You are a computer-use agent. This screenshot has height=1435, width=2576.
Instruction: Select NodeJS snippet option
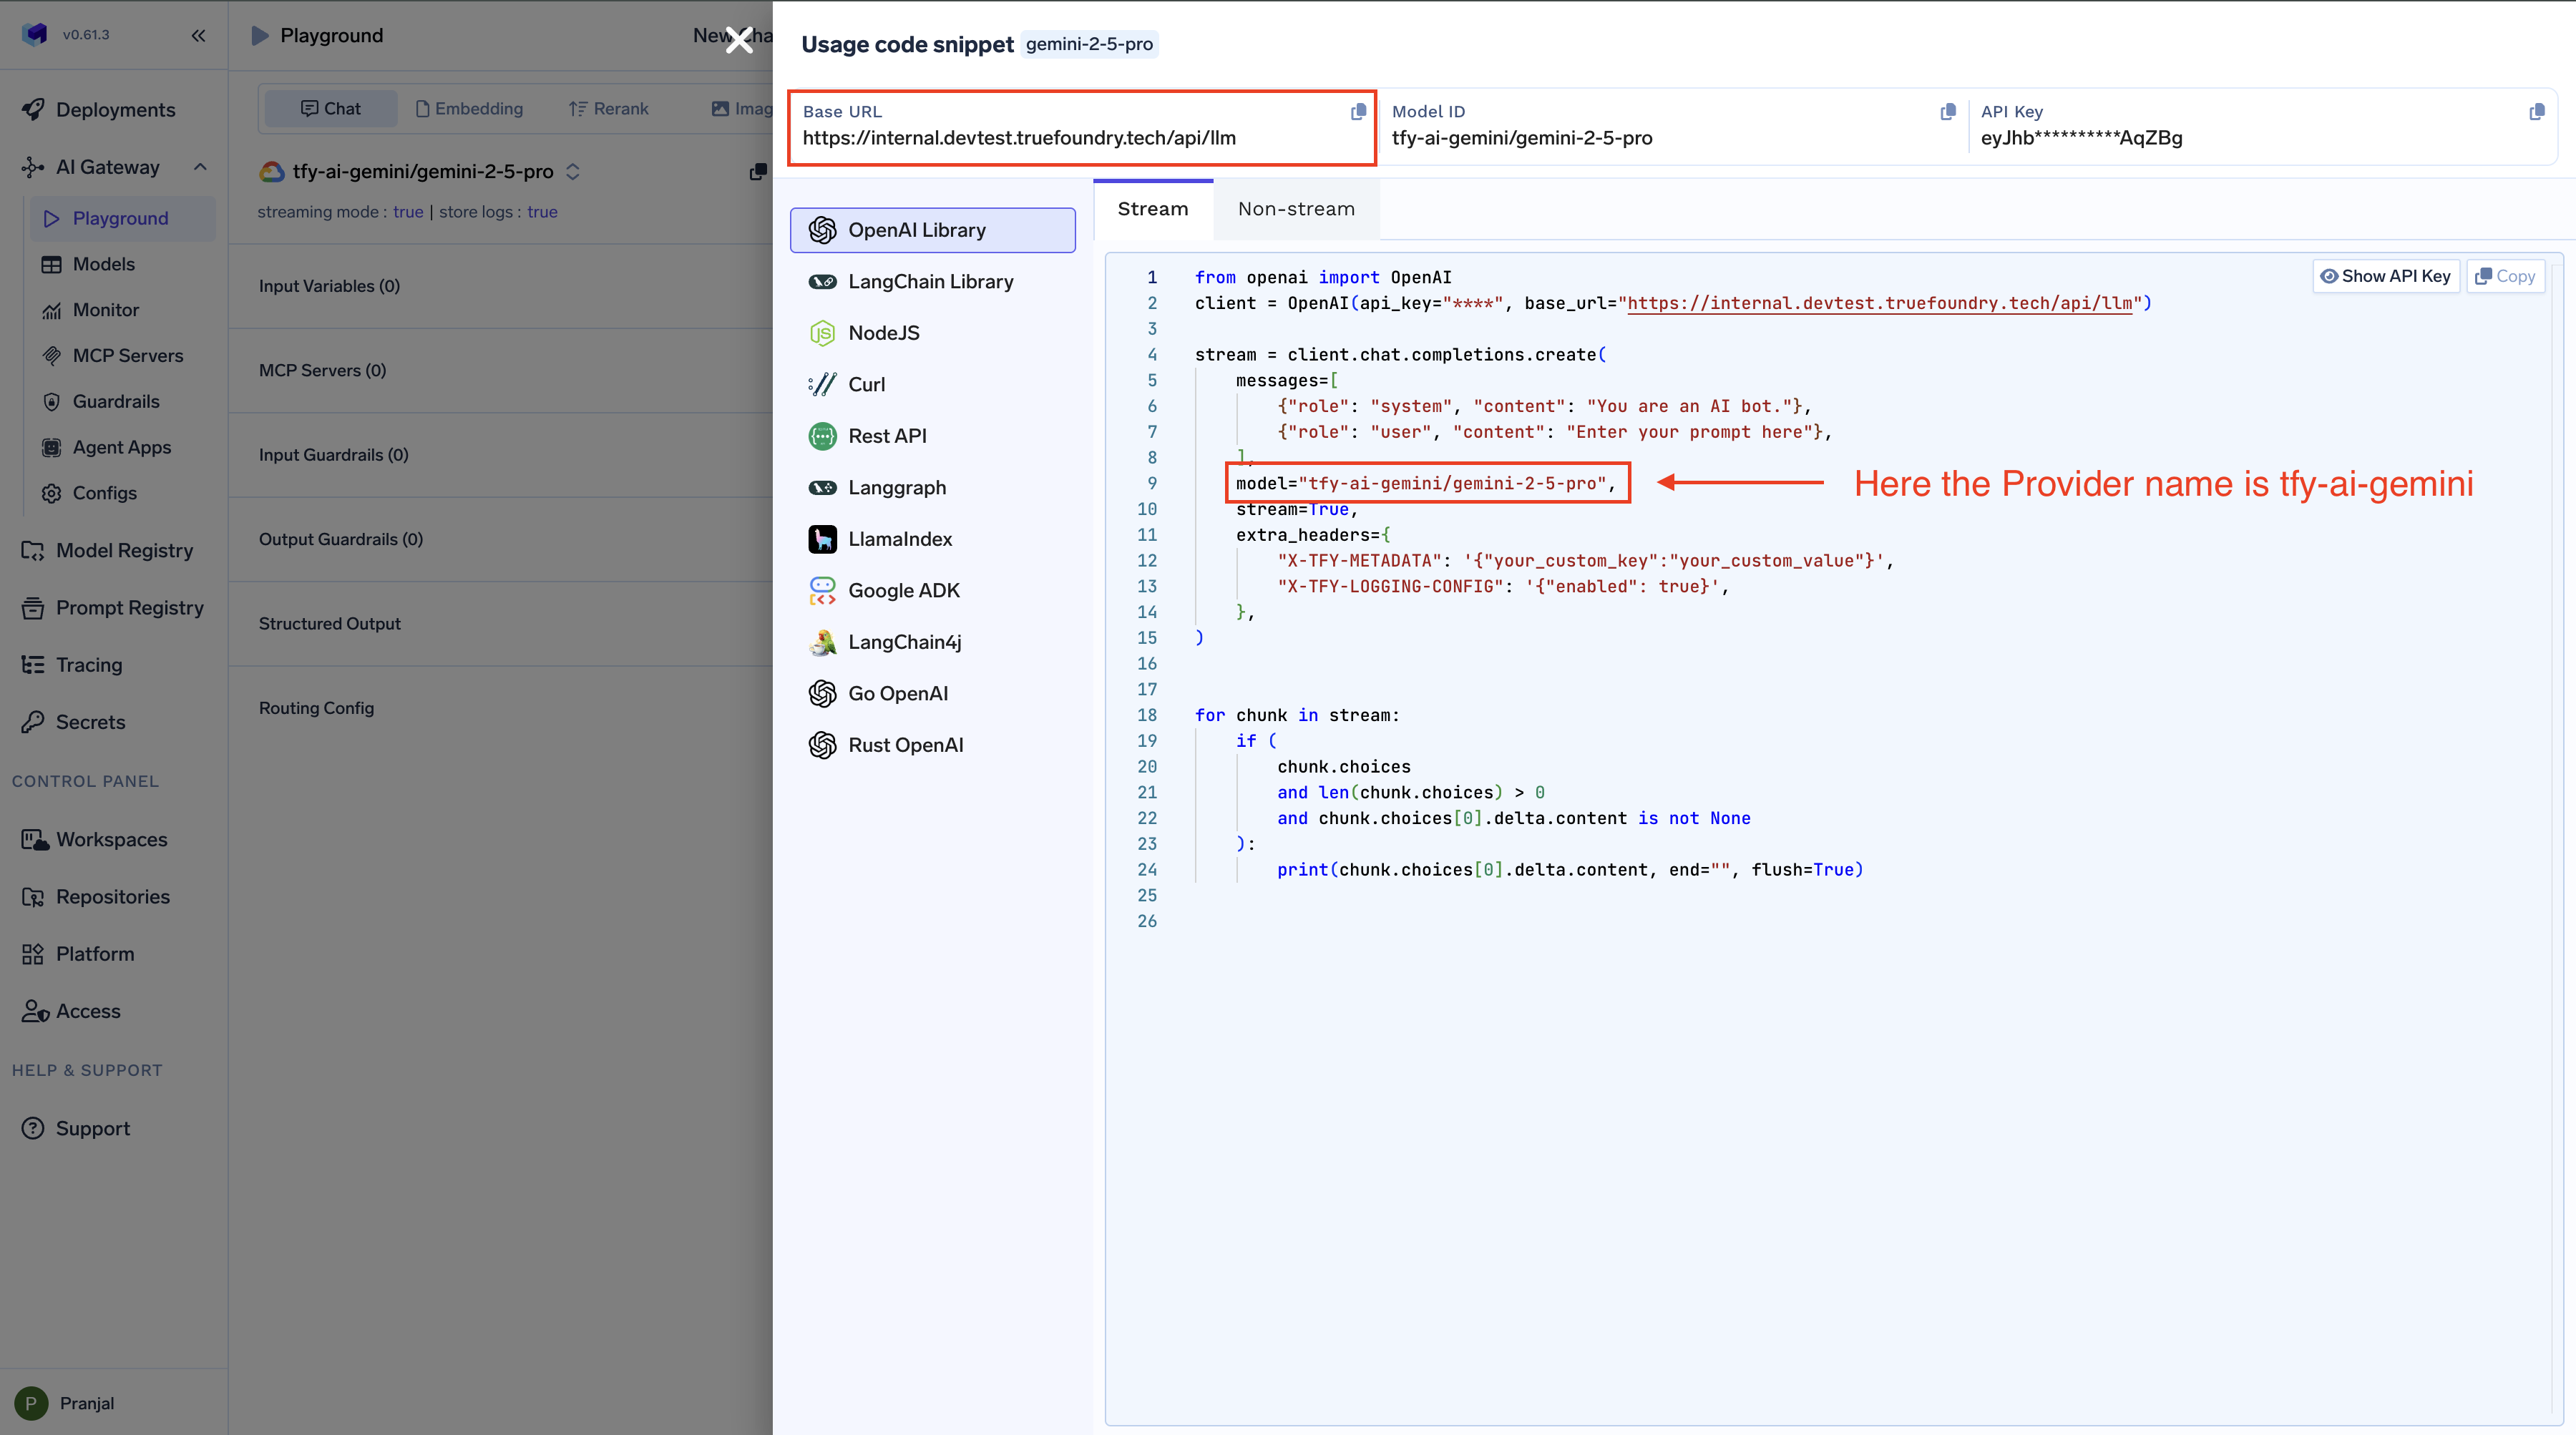[x=932, y=333]
